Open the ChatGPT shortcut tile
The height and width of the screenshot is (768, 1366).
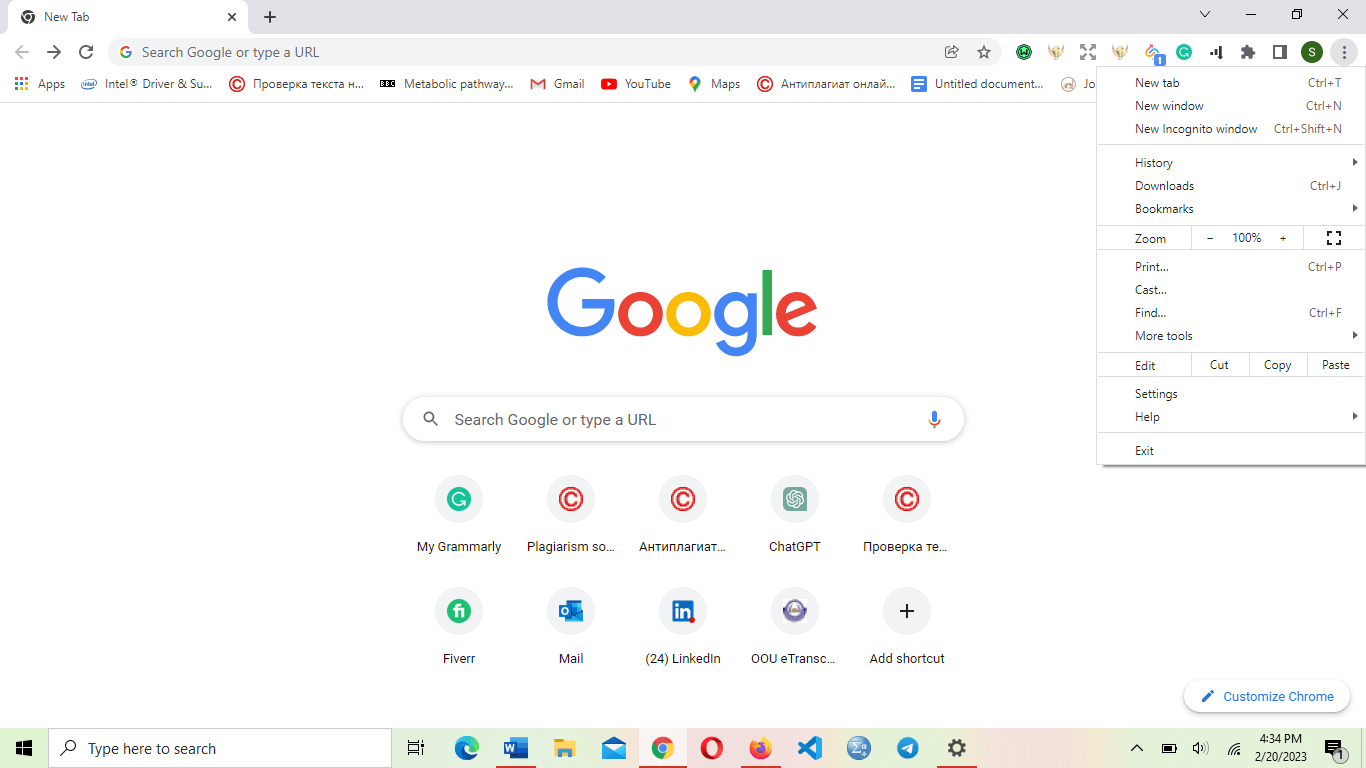(x=795, y=516)
